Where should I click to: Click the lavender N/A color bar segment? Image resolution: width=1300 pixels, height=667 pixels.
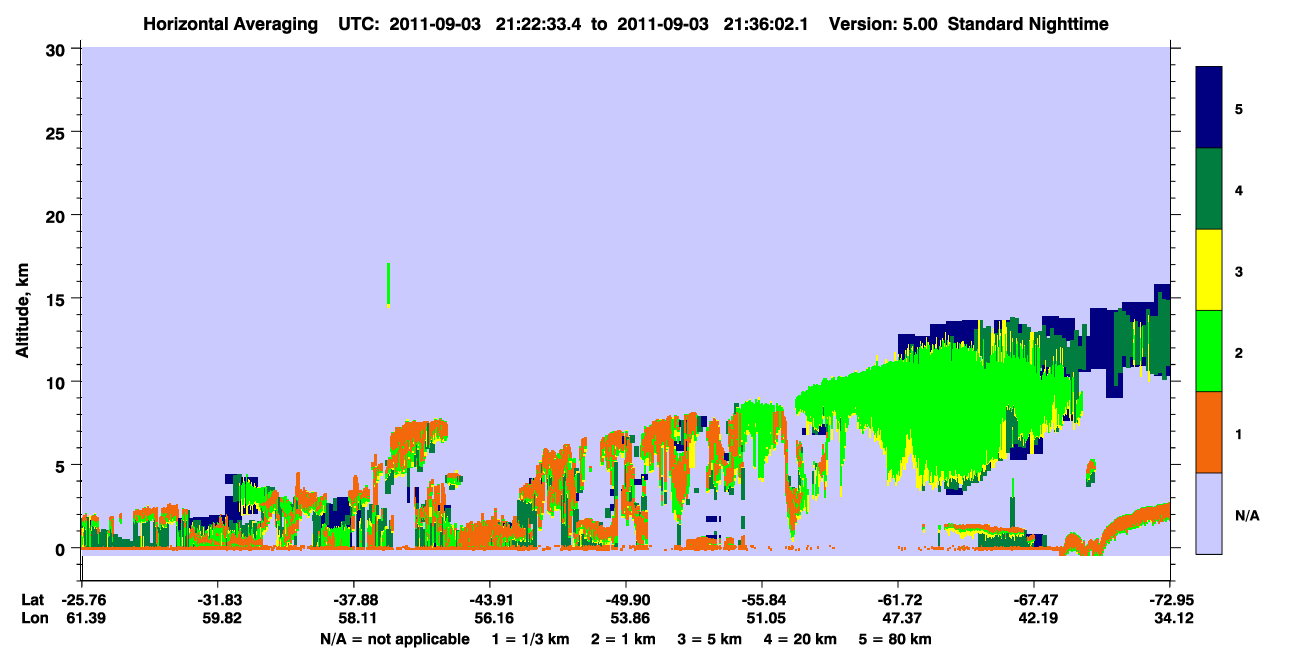pos(1209,513)
